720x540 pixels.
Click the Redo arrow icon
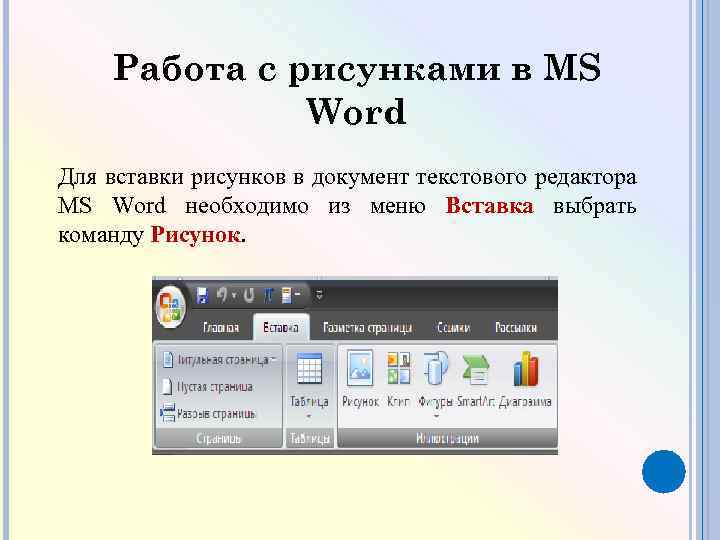pyautogui.click(x=249, y=295)
